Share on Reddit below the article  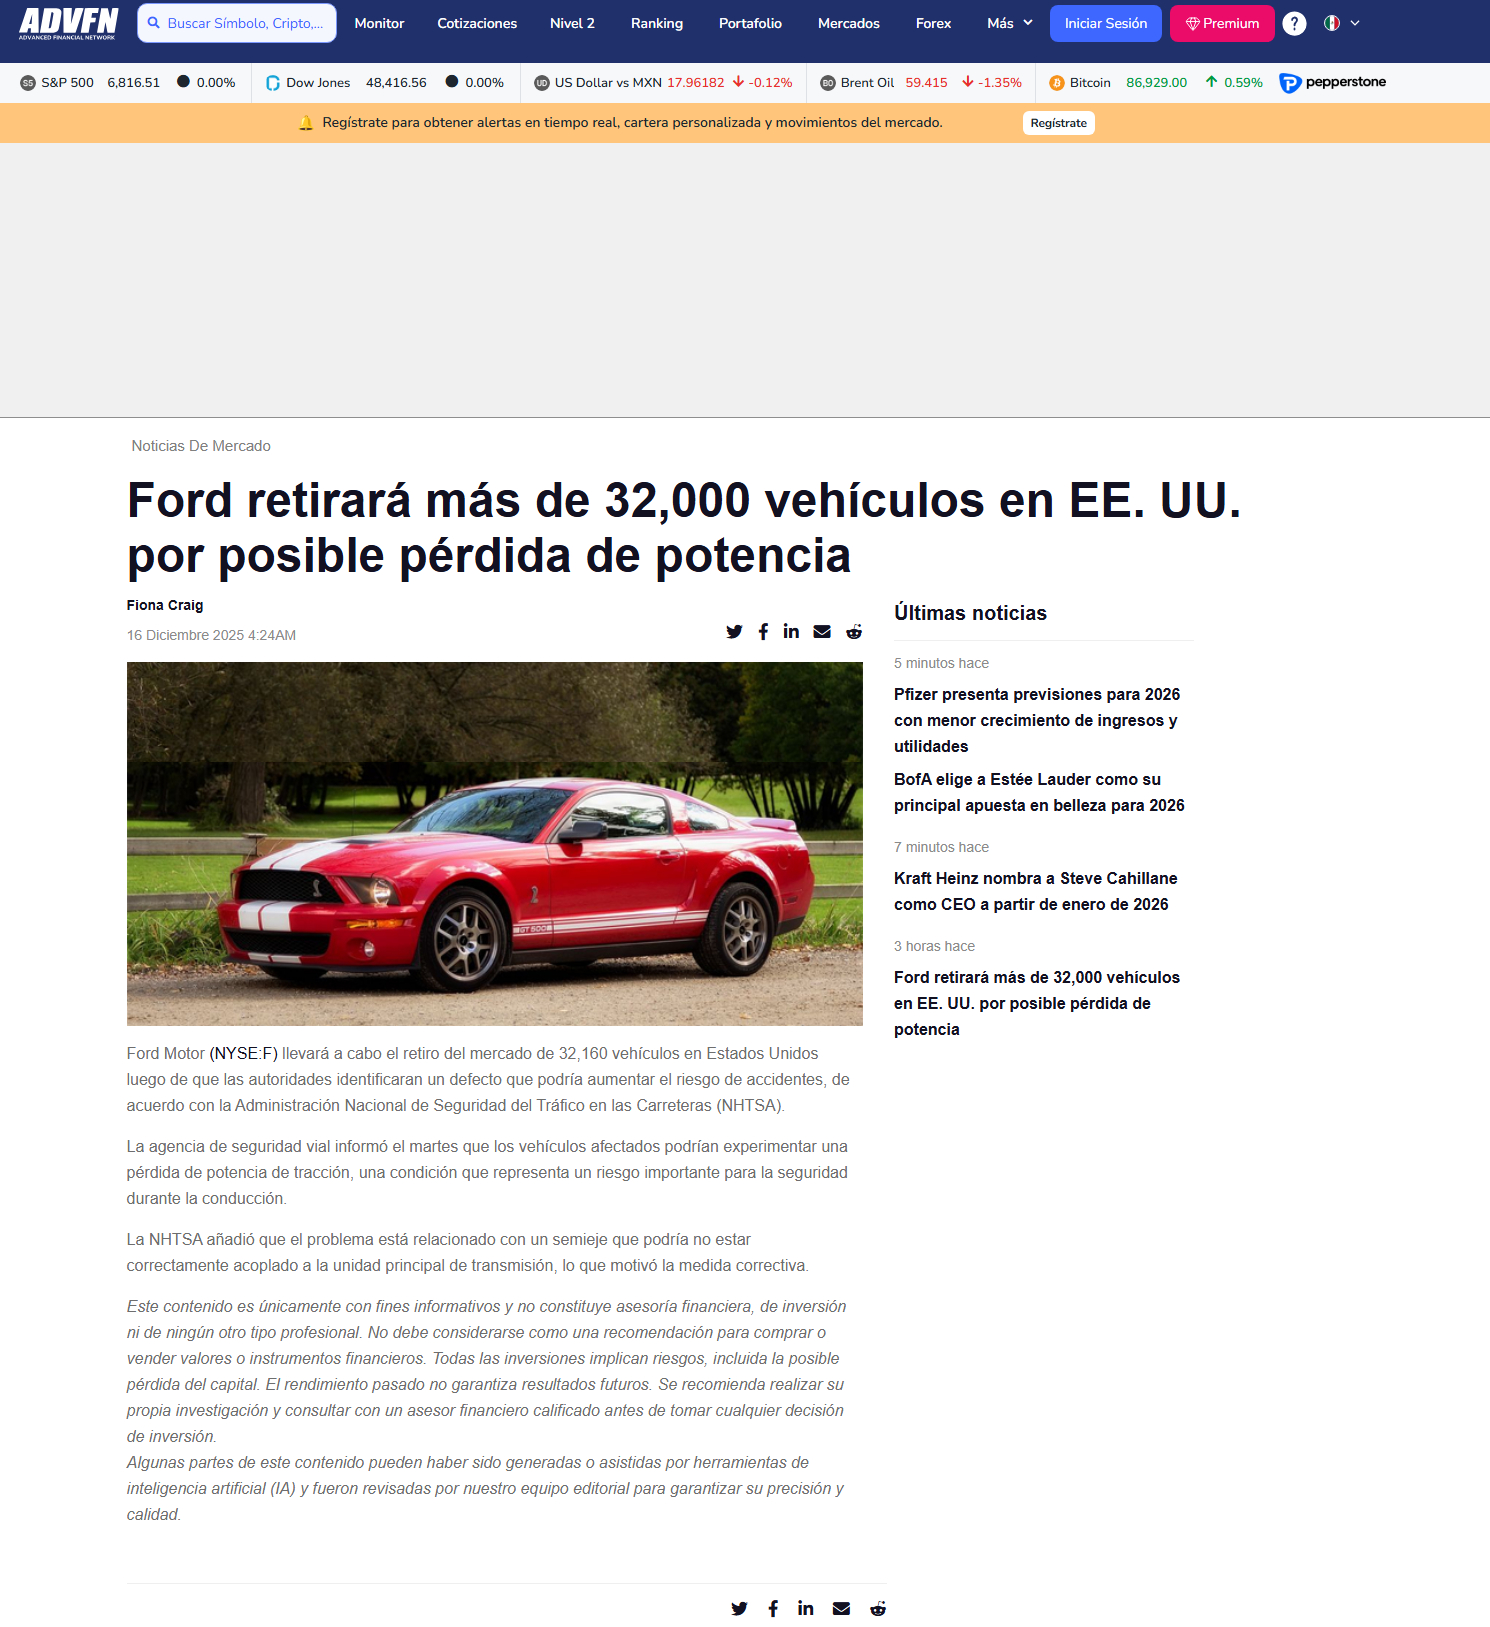[x=878, y=1609]
